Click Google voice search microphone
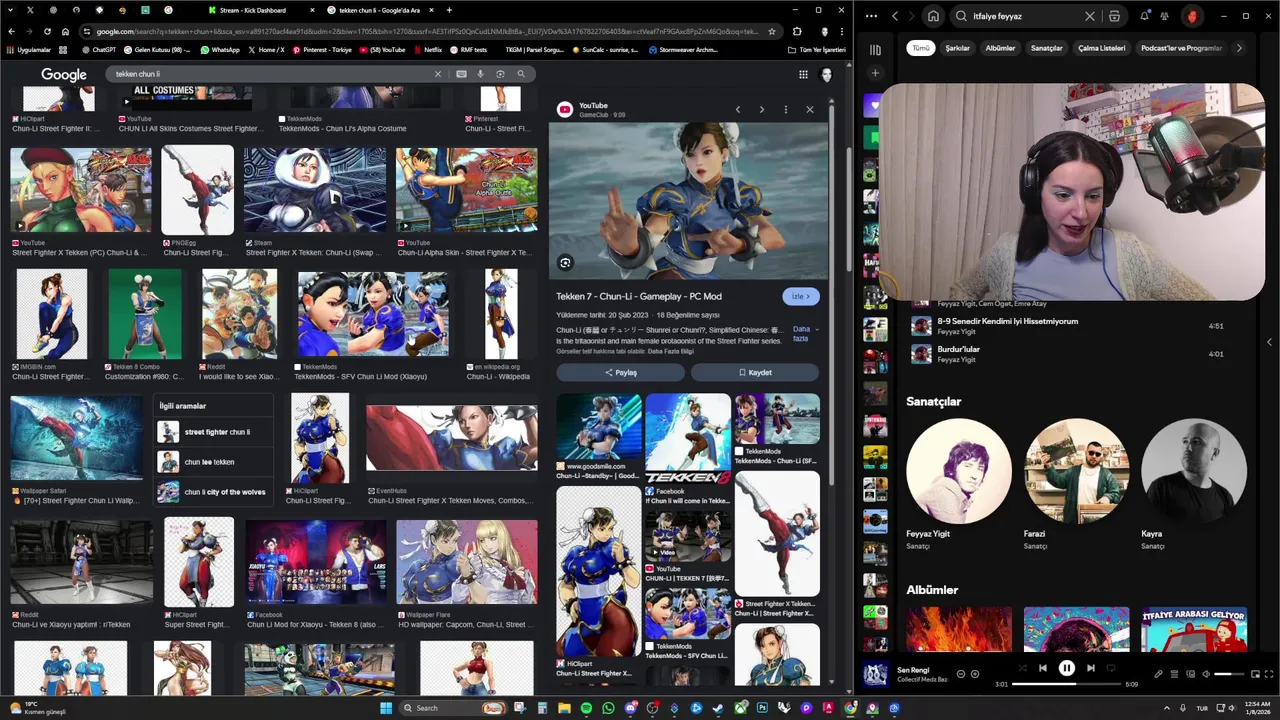Screen dimensions: 1280x720 [480, 74]
